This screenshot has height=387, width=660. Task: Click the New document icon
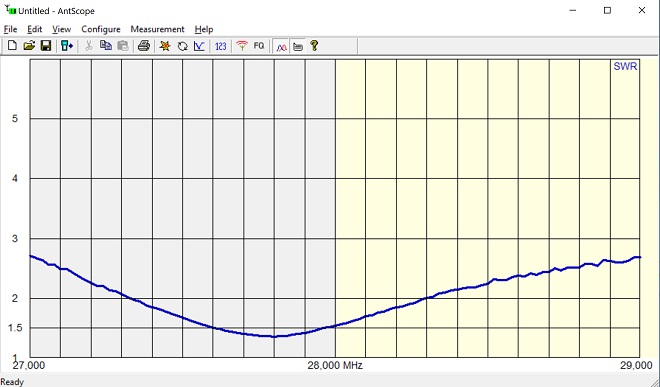tap(12, 46)
